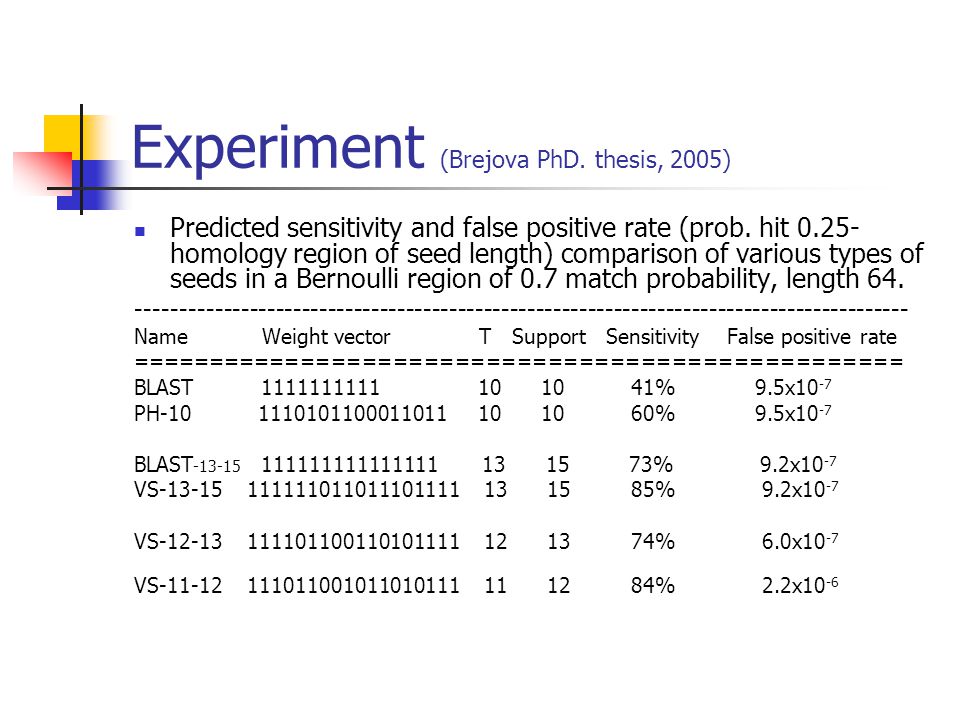Click the Sensitivity column header
Image resolution: width=960 pixels, height=720 pixels.
pos(652,337)
